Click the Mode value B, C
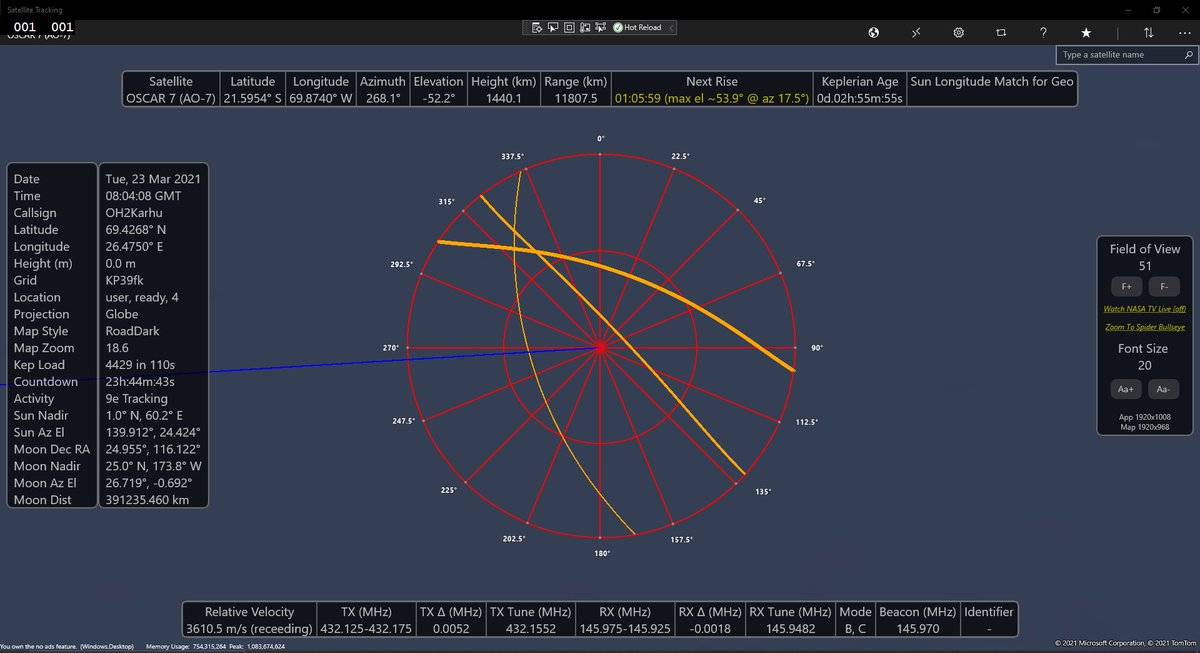Image resolution: width=1200 pixels, height=653 pixels. (855, 629)
